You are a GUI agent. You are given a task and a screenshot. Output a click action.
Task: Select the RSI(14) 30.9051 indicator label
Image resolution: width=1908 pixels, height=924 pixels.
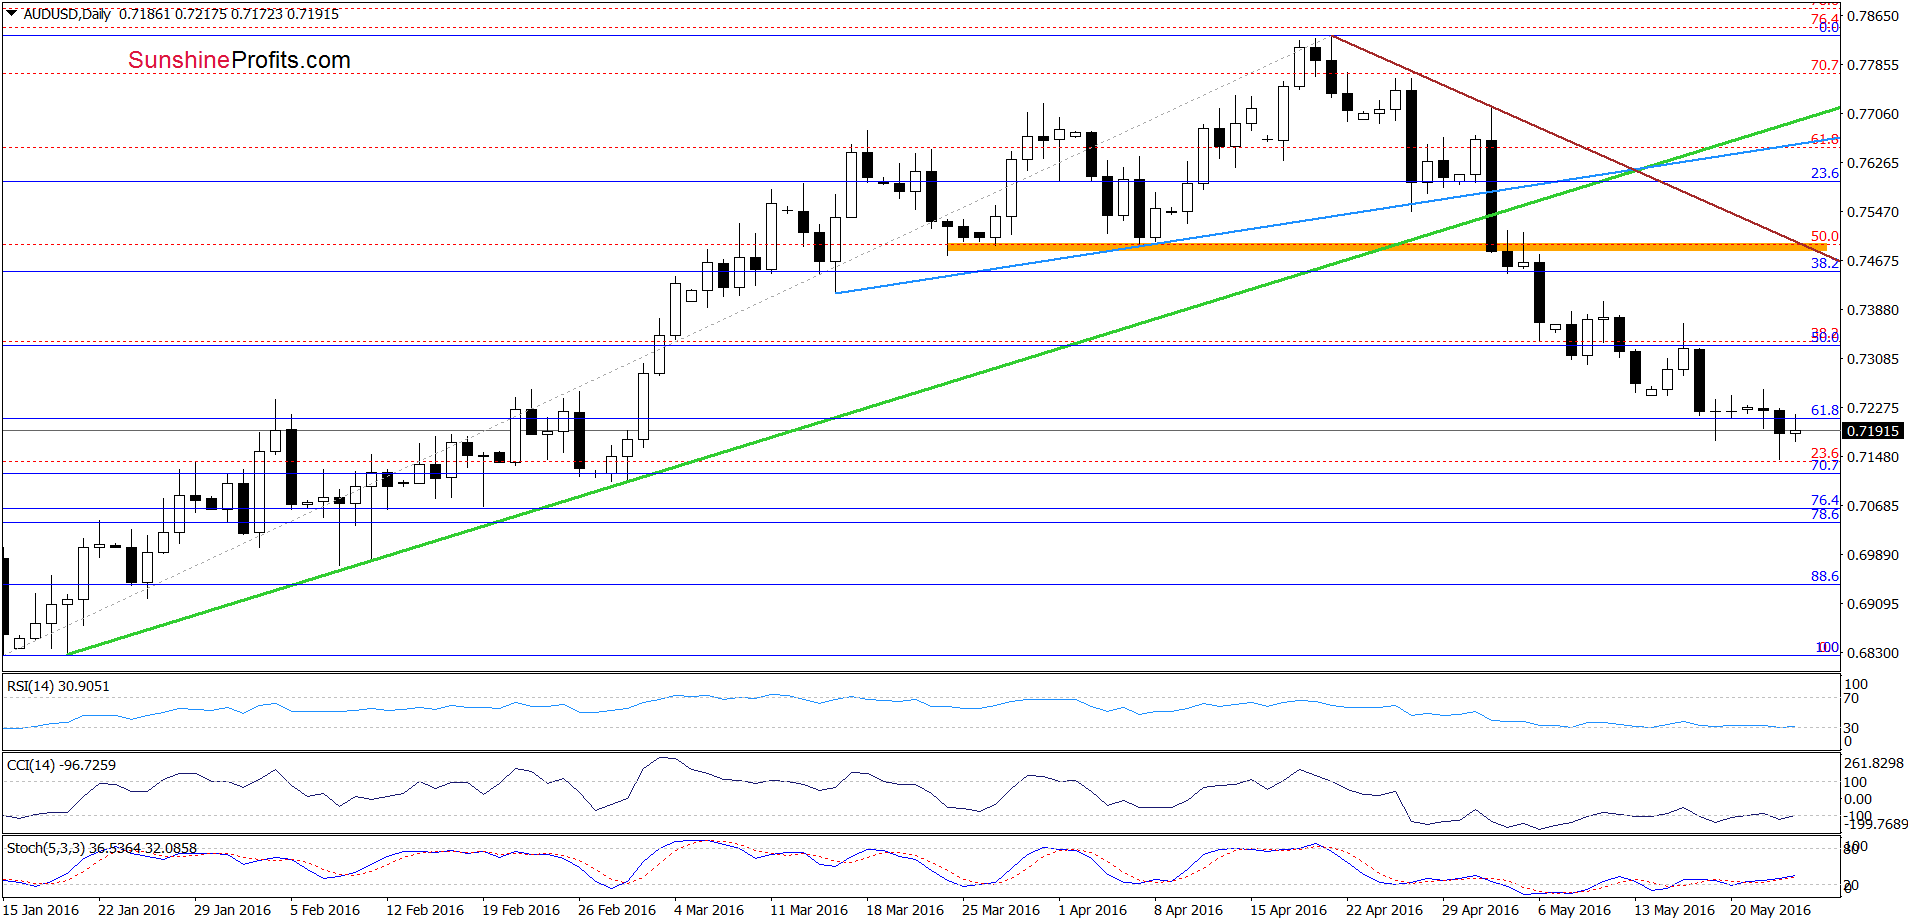point(58,686)
